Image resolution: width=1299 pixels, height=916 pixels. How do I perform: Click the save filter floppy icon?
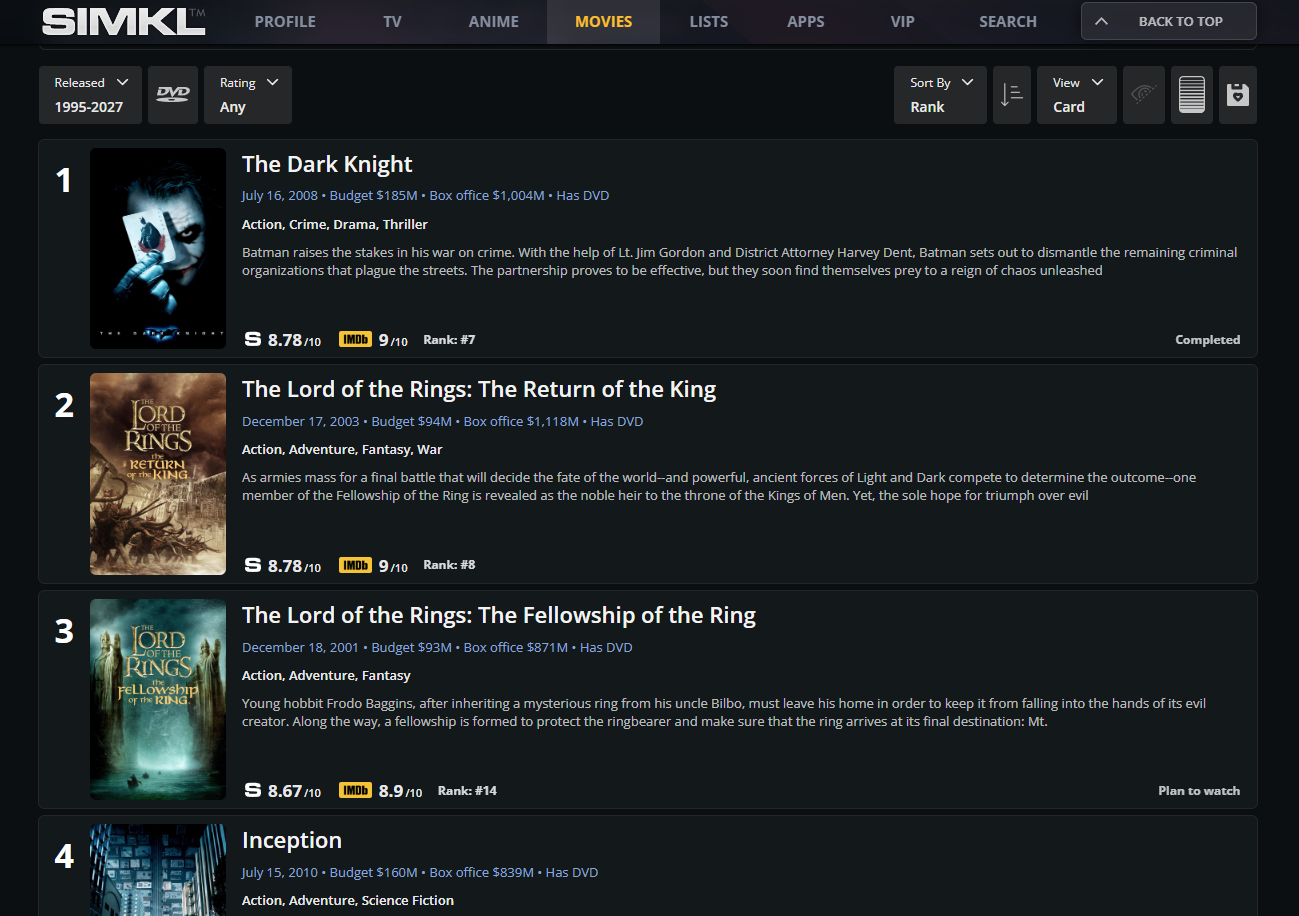point(1237,95)
